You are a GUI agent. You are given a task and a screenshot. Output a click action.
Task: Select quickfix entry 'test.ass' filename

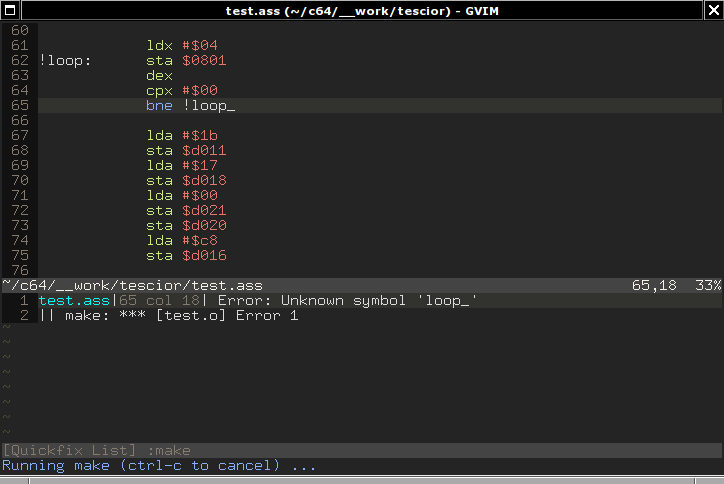(74, 301)
